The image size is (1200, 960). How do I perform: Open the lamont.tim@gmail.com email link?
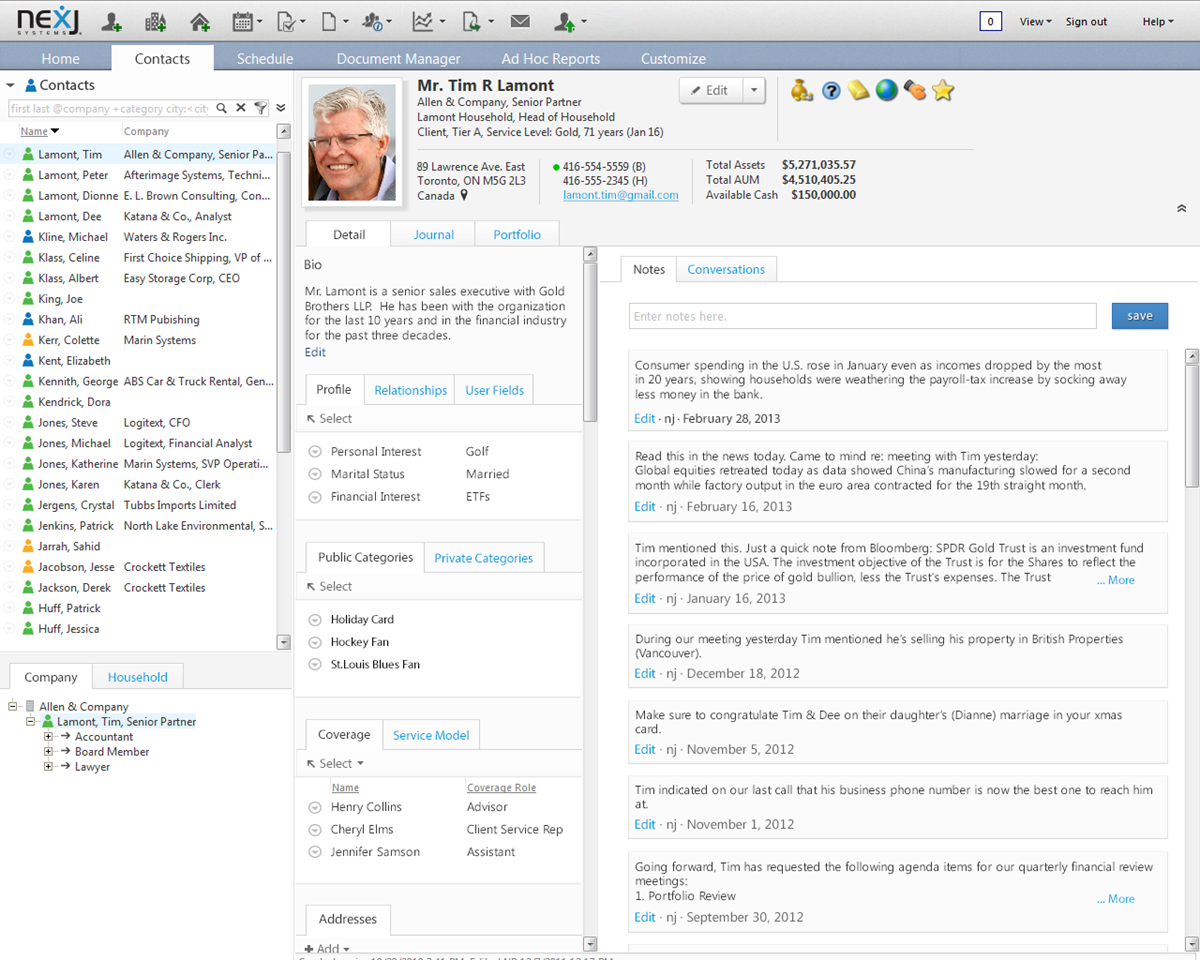tap(621, 196)
